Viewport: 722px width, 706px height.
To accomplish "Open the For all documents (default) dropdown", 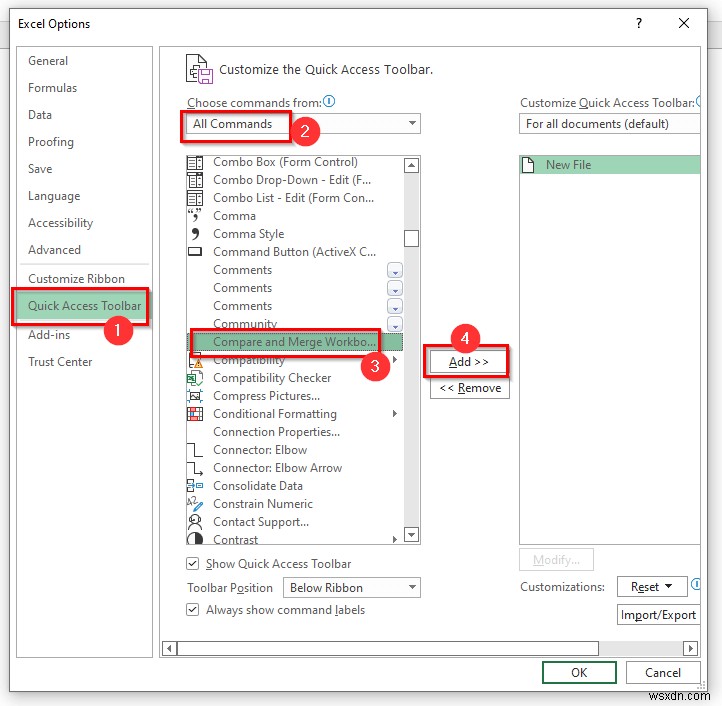I will tap(610, 124).
